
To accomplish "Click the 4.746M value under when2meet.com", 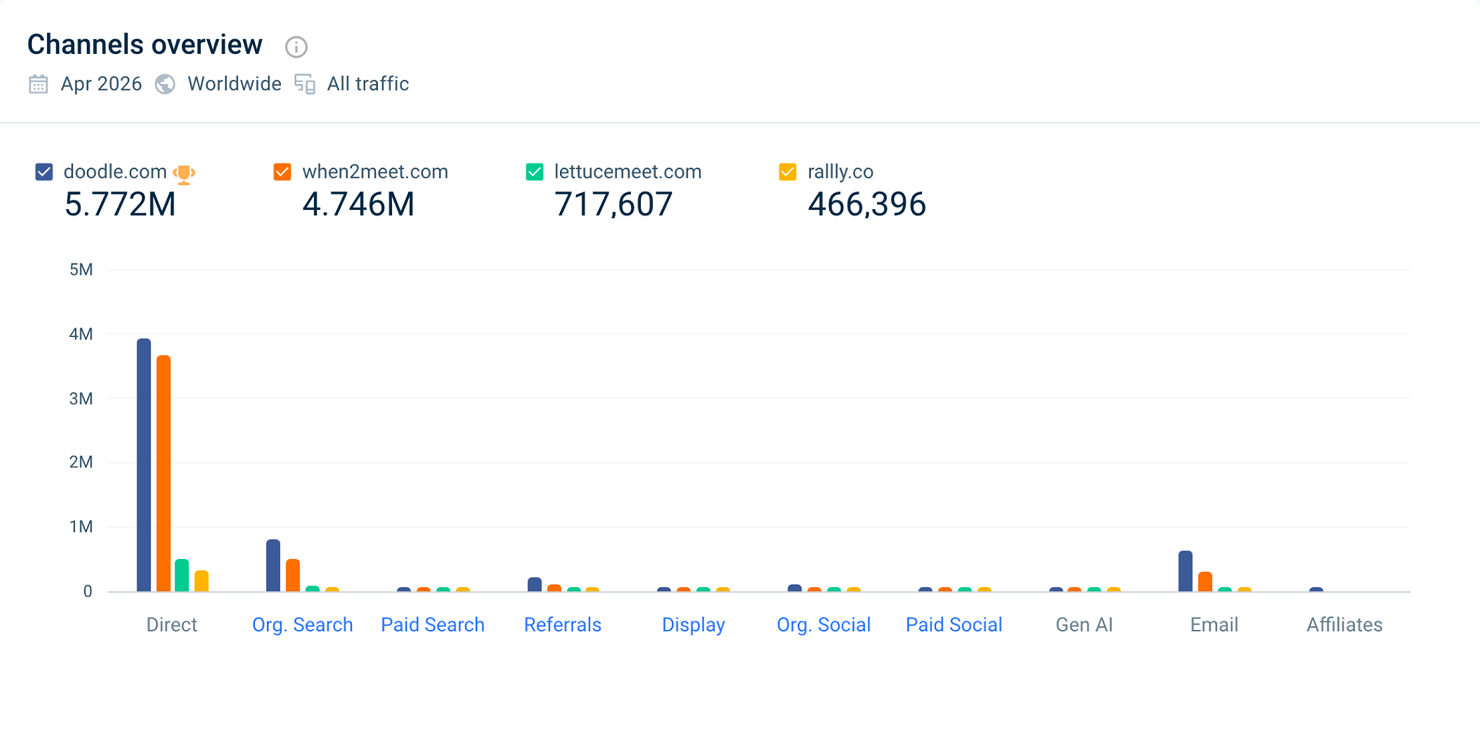I will coord(358,205).
